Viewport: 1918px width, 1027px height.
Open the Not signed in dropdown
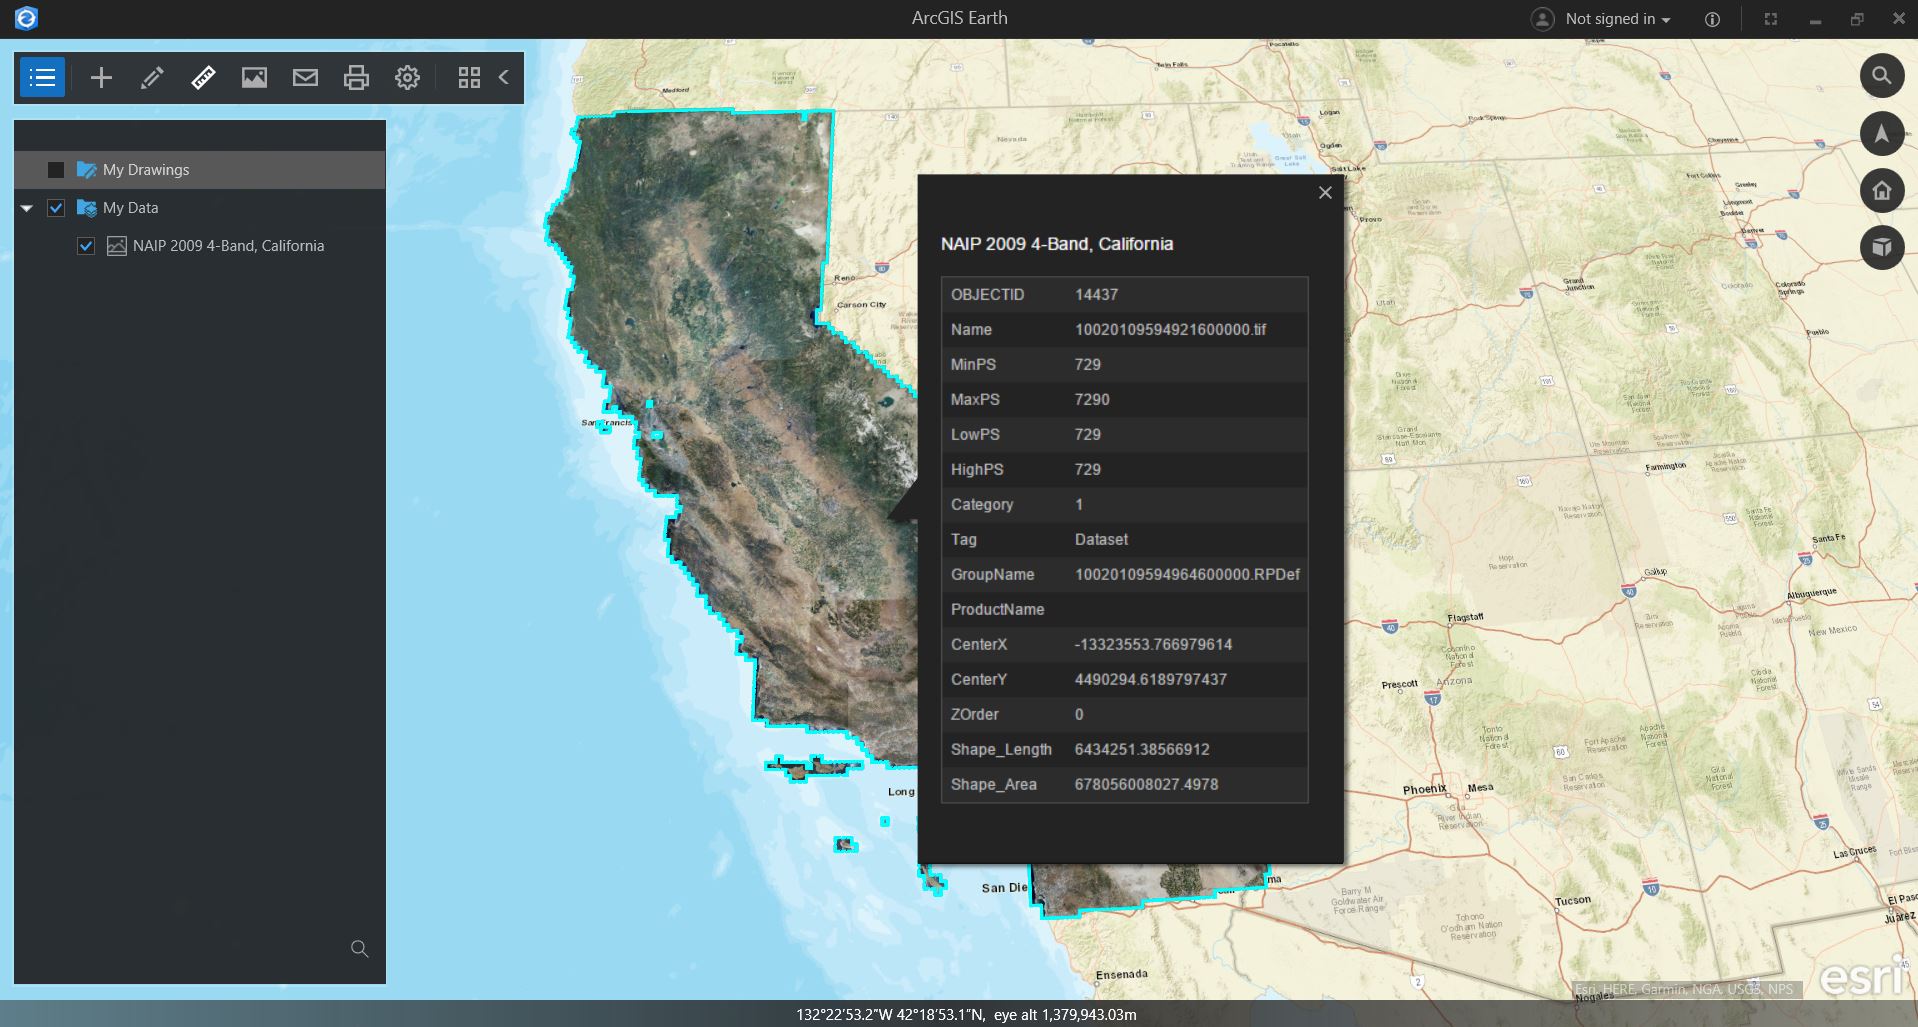coord(1617,19)
